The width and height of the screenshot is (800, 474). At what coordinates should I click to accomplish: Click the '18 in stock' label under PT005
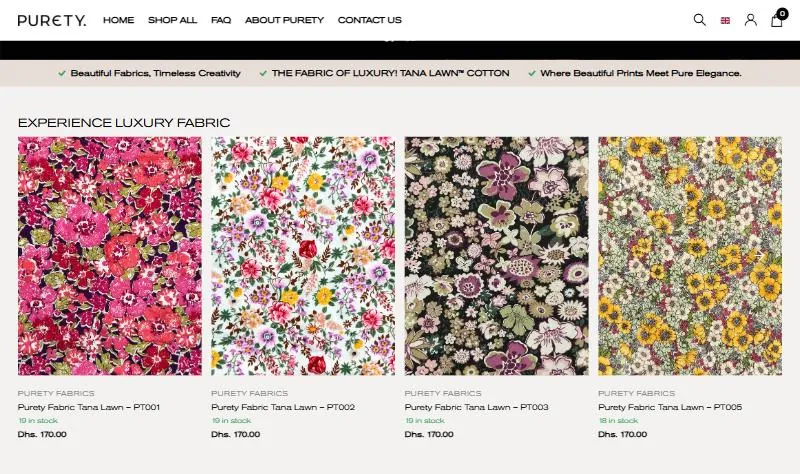[x=618, y=421]
